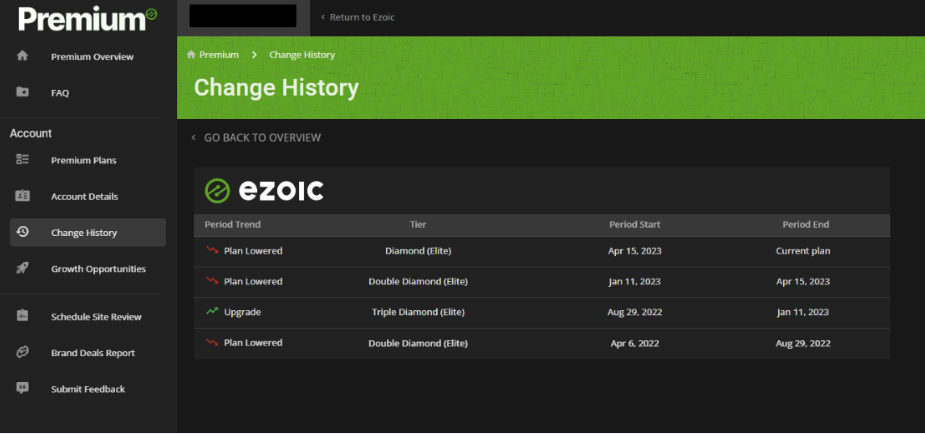
Task: Click the Brand Deals Report icon
Action: (22, 352)
